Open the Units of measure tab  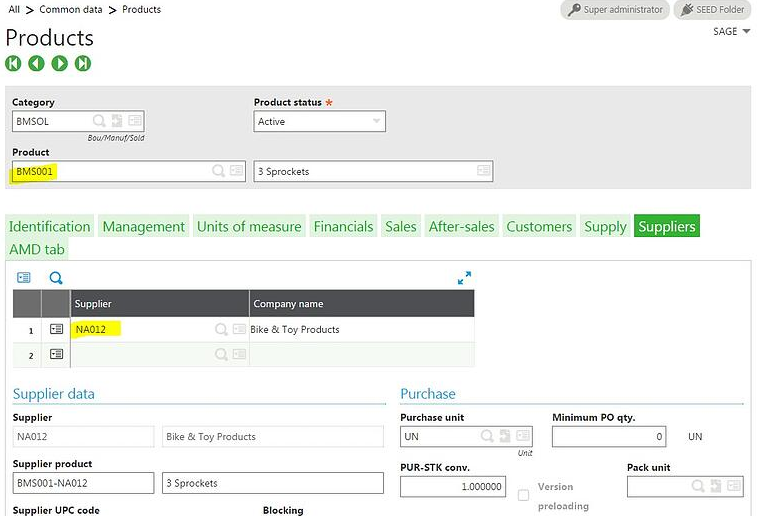tap(249, 227)
